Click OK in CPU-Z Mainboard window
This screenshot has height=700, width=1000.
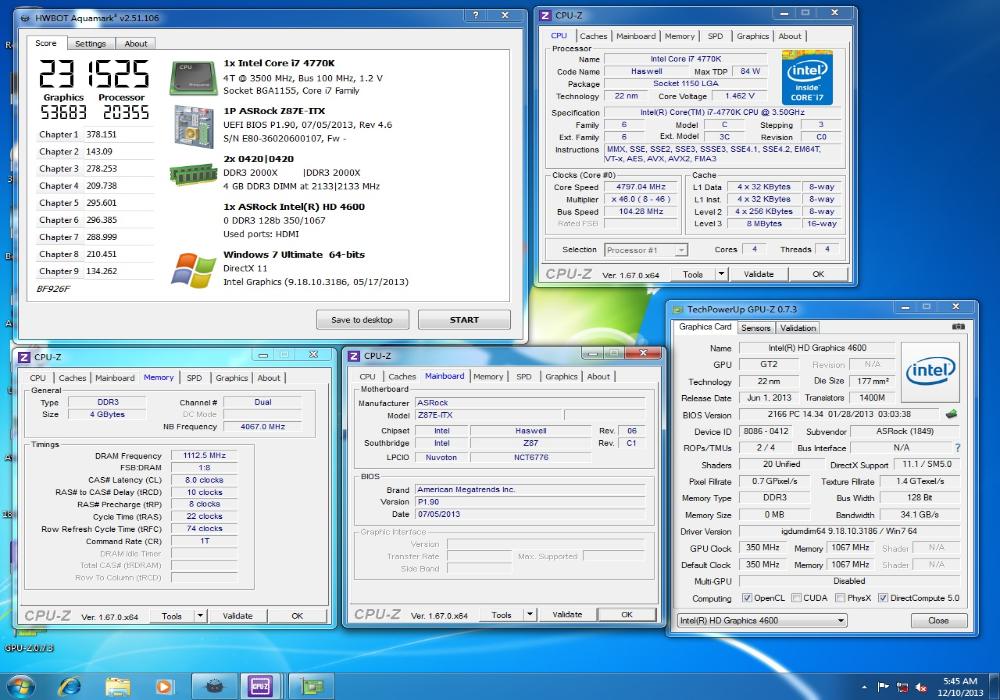(x=627, y=615)
